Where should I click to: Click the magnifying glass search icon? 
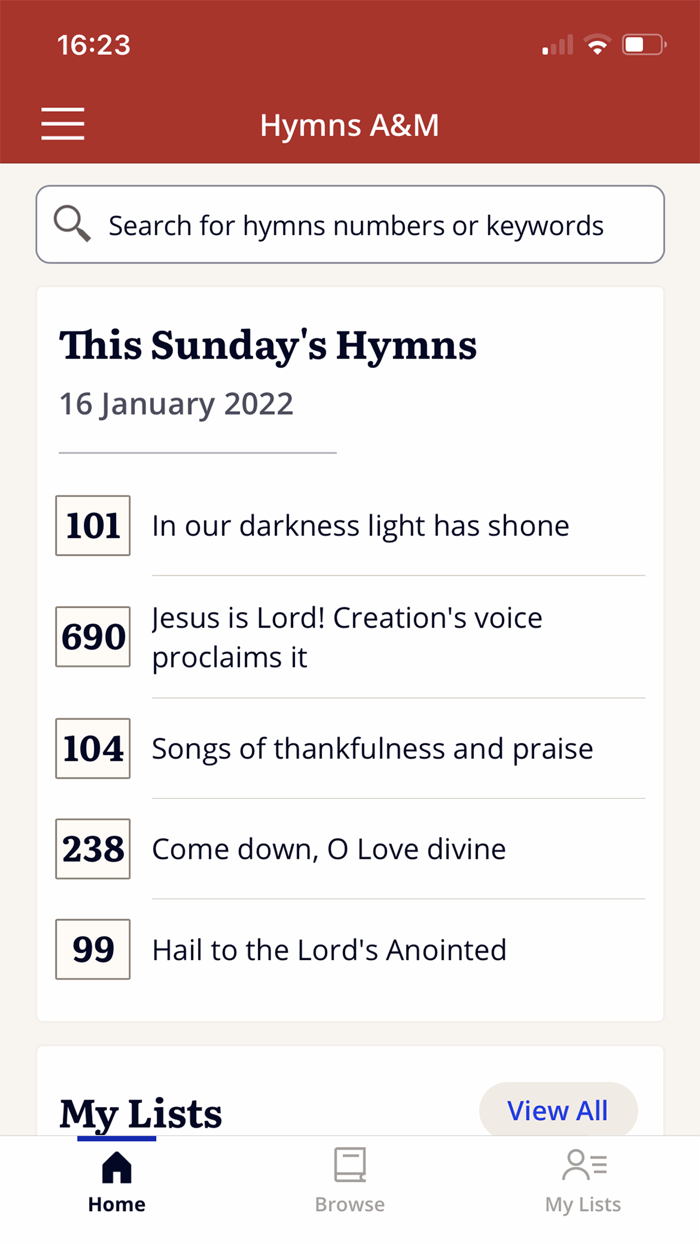click(71, 224)
